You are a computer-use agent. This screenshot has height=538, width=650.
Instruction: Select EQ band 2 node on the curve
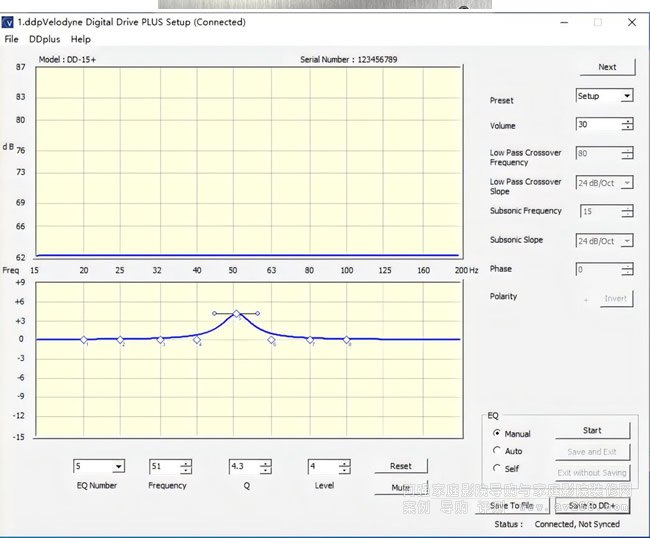tap(120, 340)
